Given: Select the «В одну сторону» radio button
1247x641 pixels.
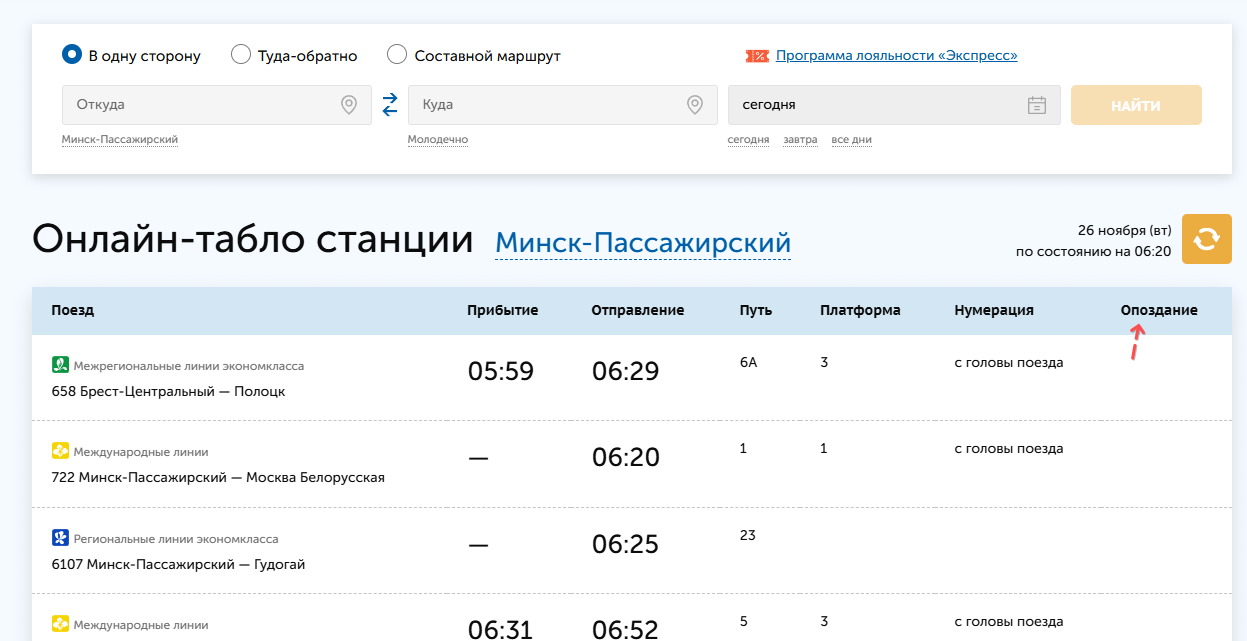Looking at the screenshot, I should [72, 55].
